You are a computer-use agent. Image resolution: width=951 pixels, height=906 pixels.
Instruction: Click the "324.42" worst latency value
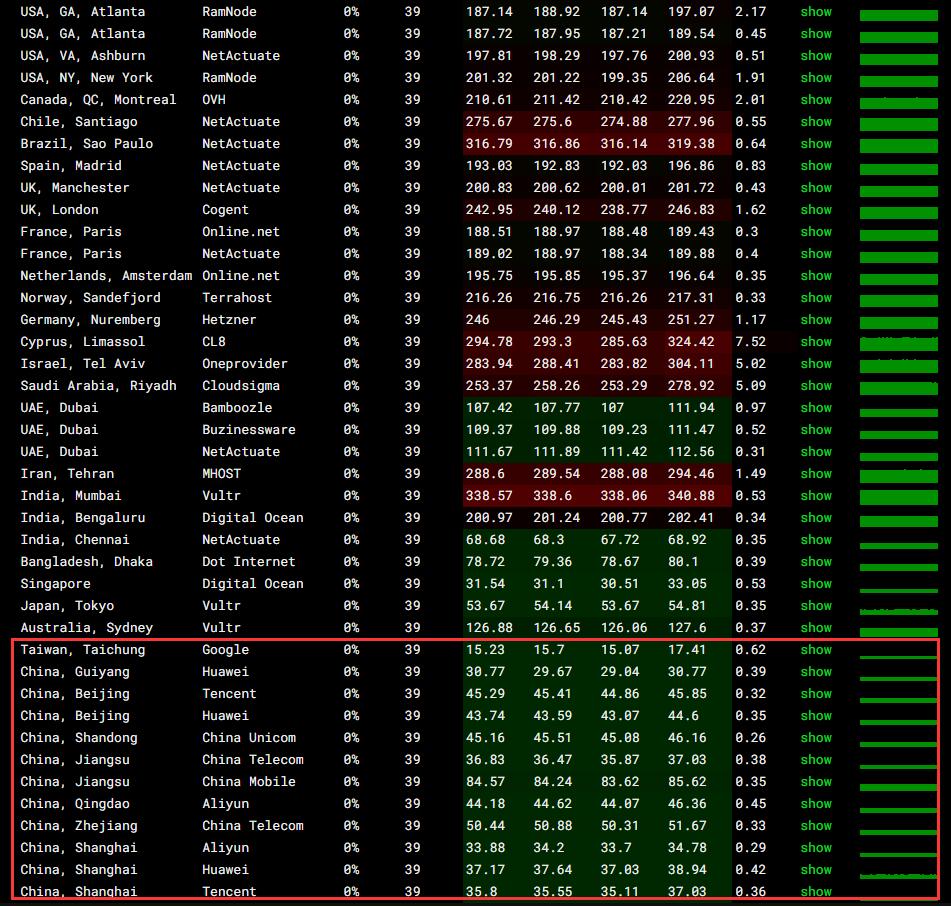coord(691,341)
